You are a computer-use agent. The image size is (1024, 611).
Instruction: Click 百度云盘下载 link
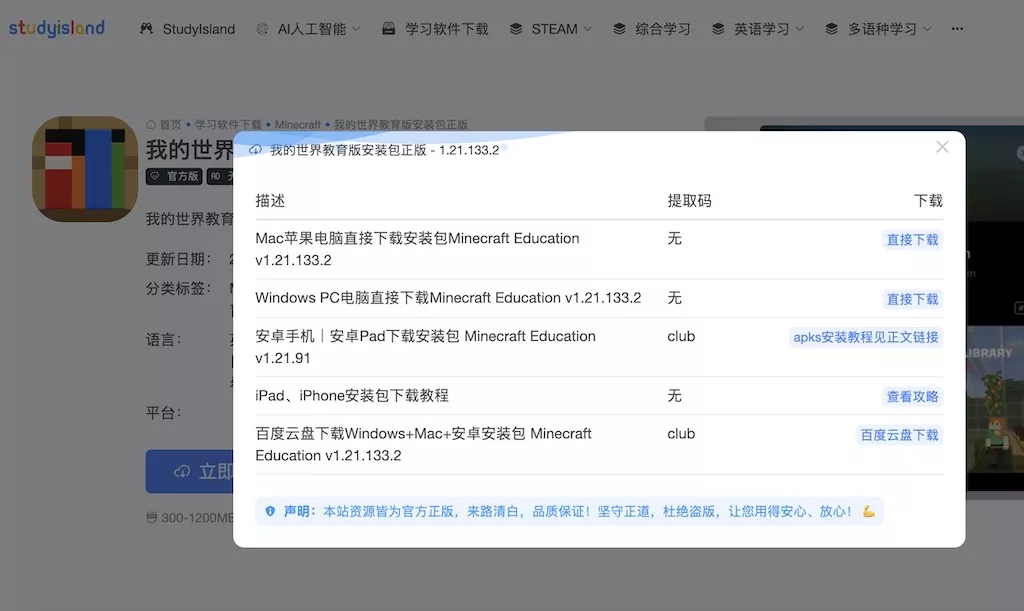899,435
